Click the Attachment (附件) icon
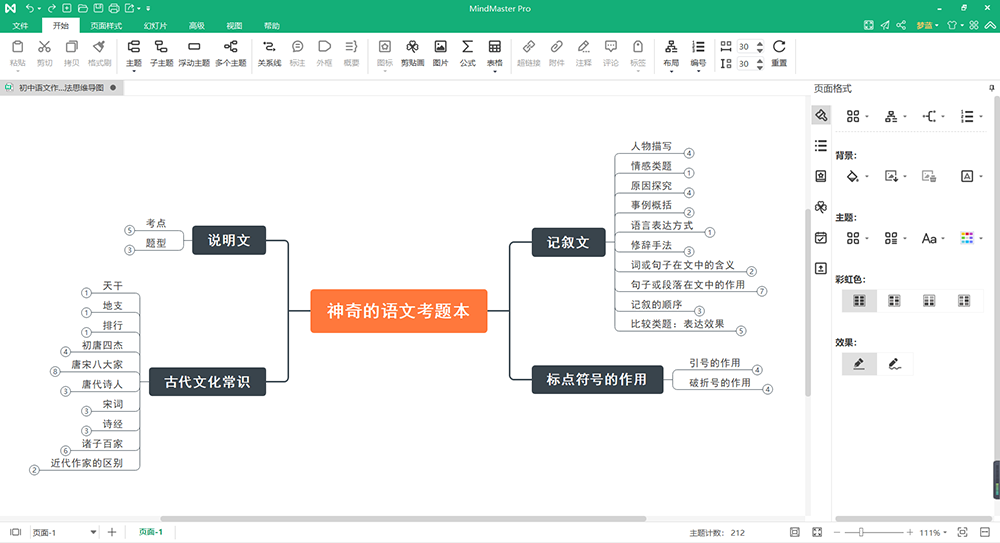Image resolution: width=1000 pixels, height=543 pixels. click(557, 47)
